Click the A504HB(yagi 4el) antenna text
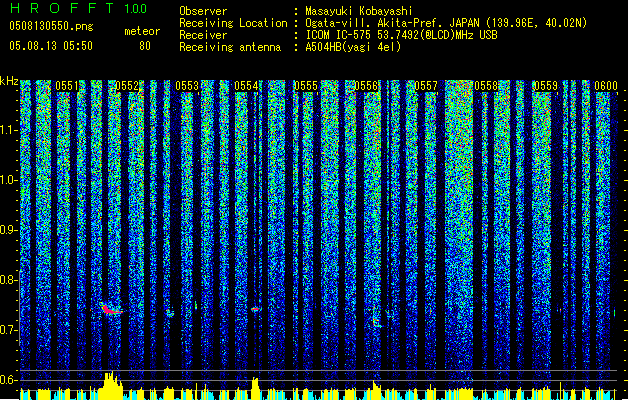The height and width of the screenshot is (400, 629). tap(353, 47)
